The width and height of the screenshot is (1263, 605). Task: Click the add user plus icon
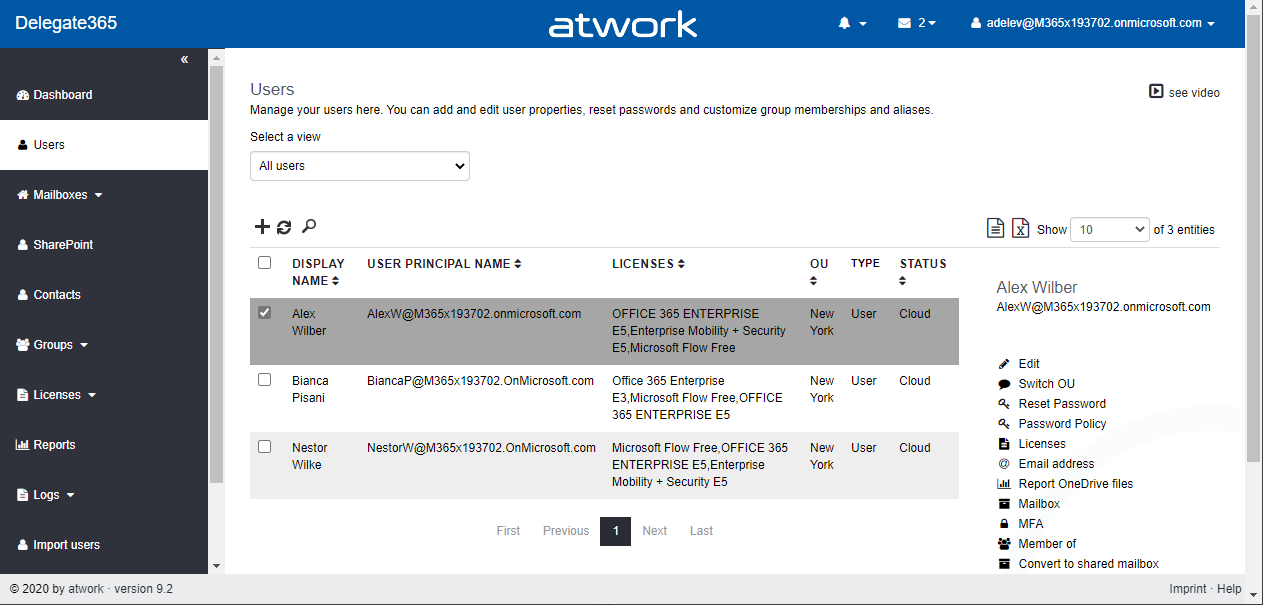(x=262, y=227)
